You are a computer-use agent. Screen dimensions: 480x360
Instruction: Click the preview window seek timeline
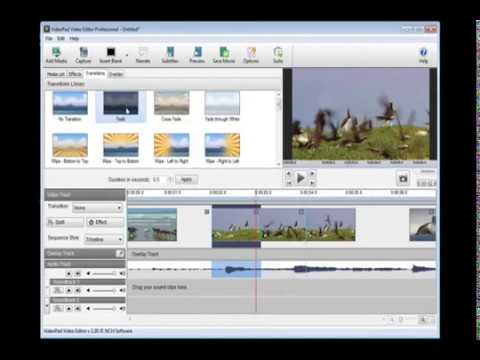pyautogui.click(x=360, y=163)
